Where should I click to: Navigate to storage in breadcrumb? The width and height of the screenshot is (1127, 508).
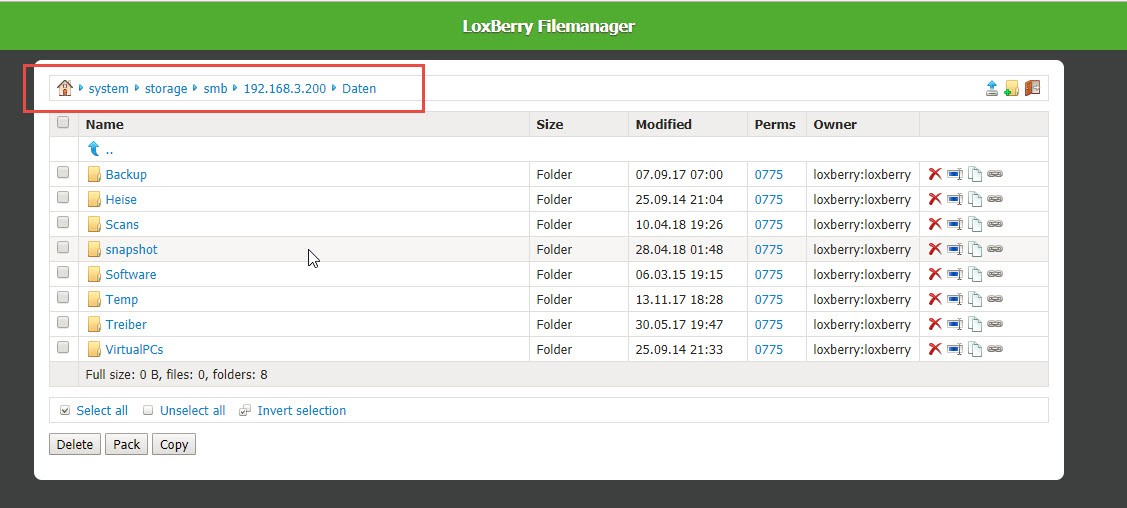[166, 89]
